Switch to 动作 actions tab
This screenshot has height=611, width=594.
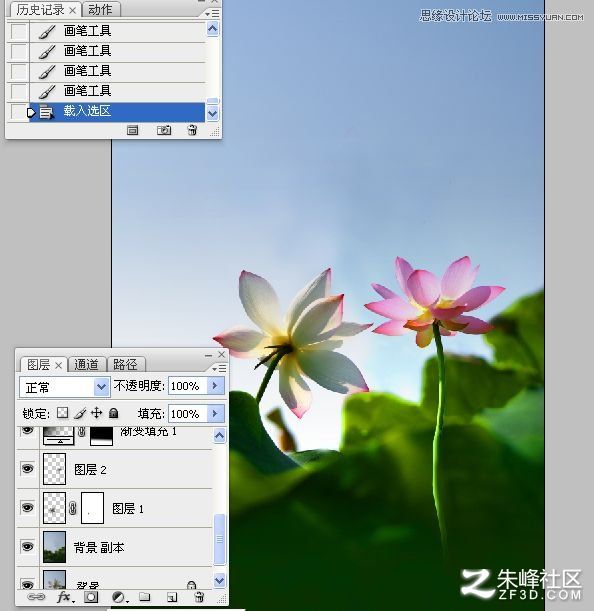[100, 10]
